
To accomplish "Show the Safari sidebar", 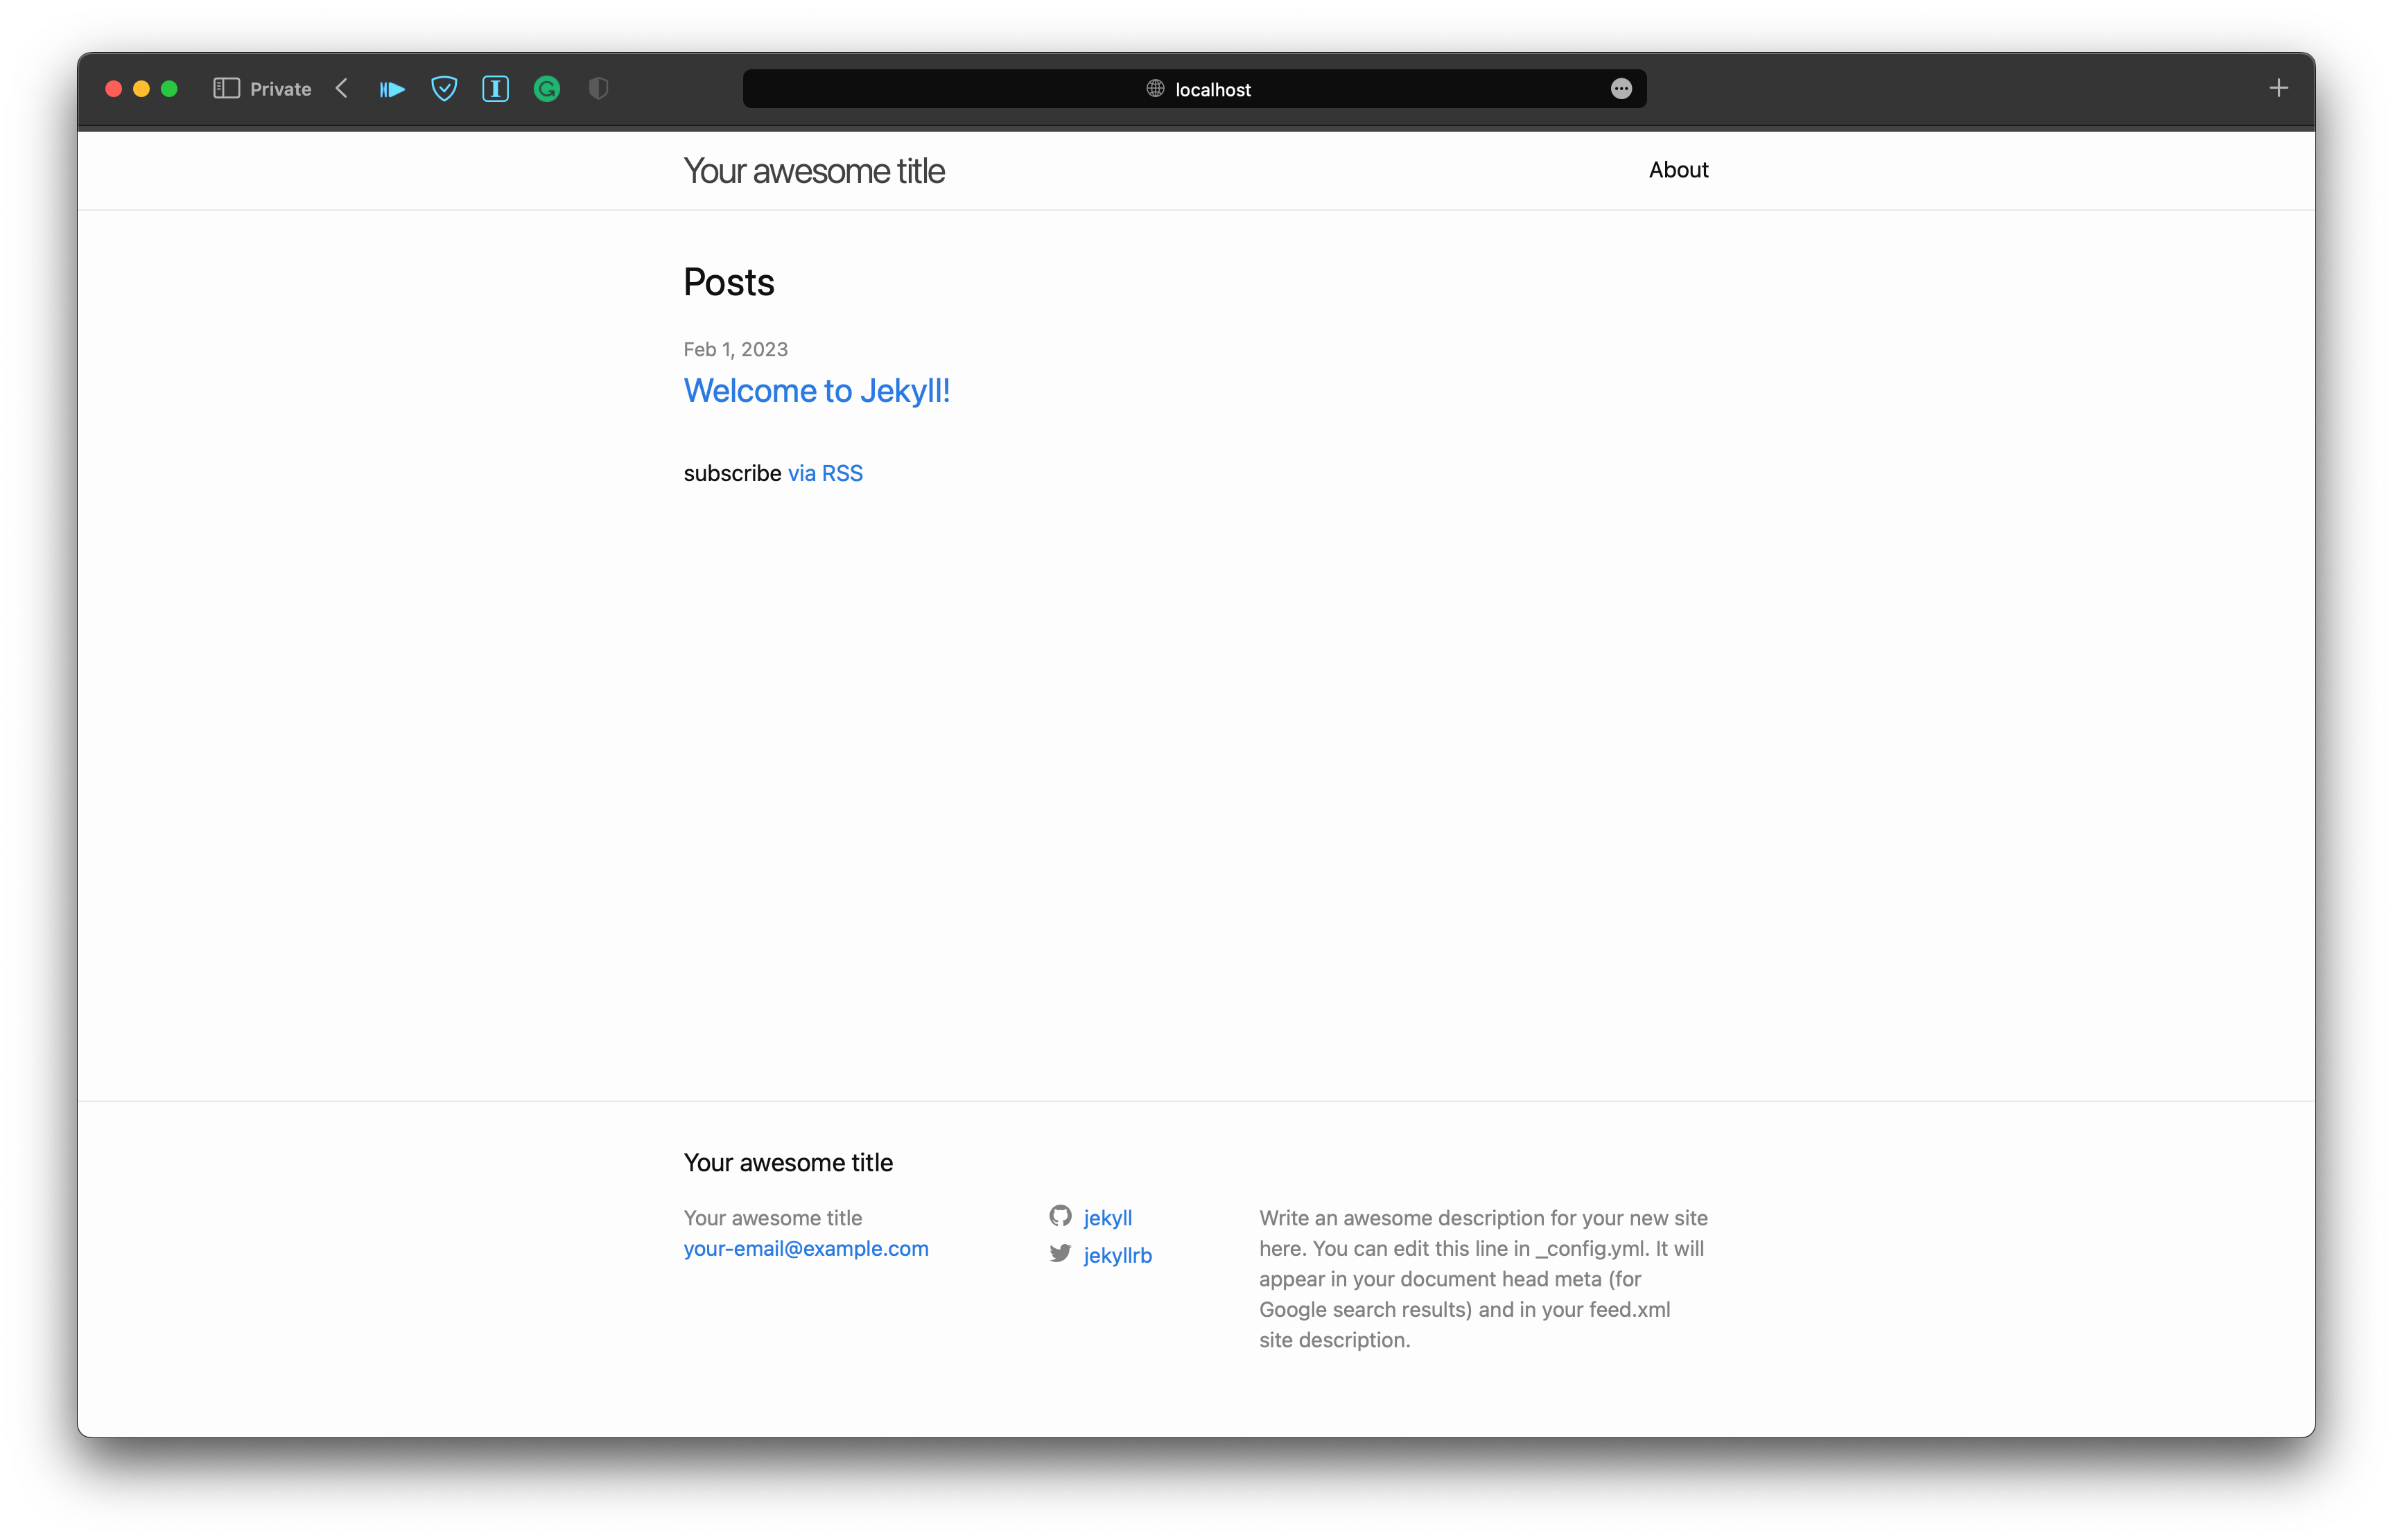I will [226, 89].
